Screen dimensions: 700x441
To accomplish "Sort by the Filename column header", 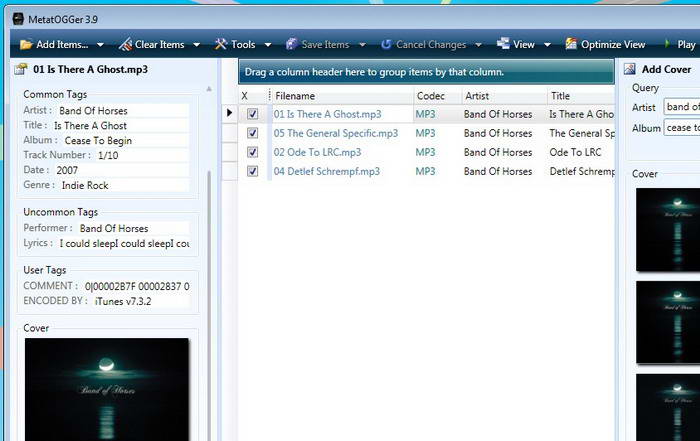I will (342, 96).
